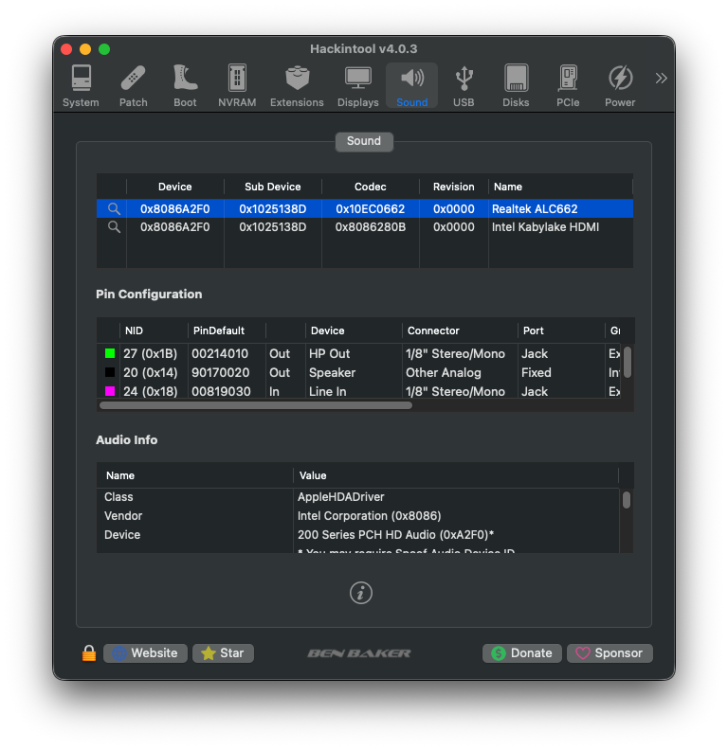This screenshot has width=728, height=750.
Task: Click the Value column header in Audio Info
Action: (x=455, y=475)
